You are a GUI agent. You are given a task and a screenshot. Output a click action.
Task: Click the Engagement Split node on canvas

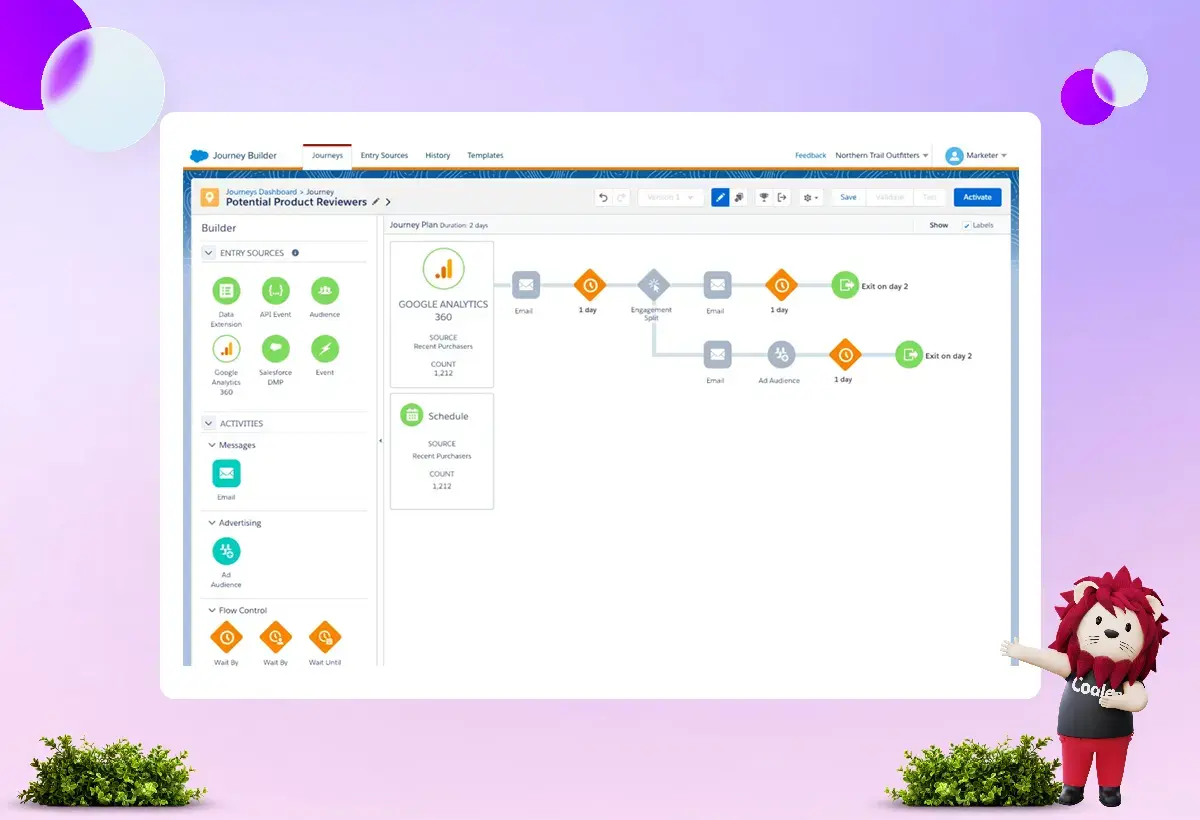[x=652, y=285]
